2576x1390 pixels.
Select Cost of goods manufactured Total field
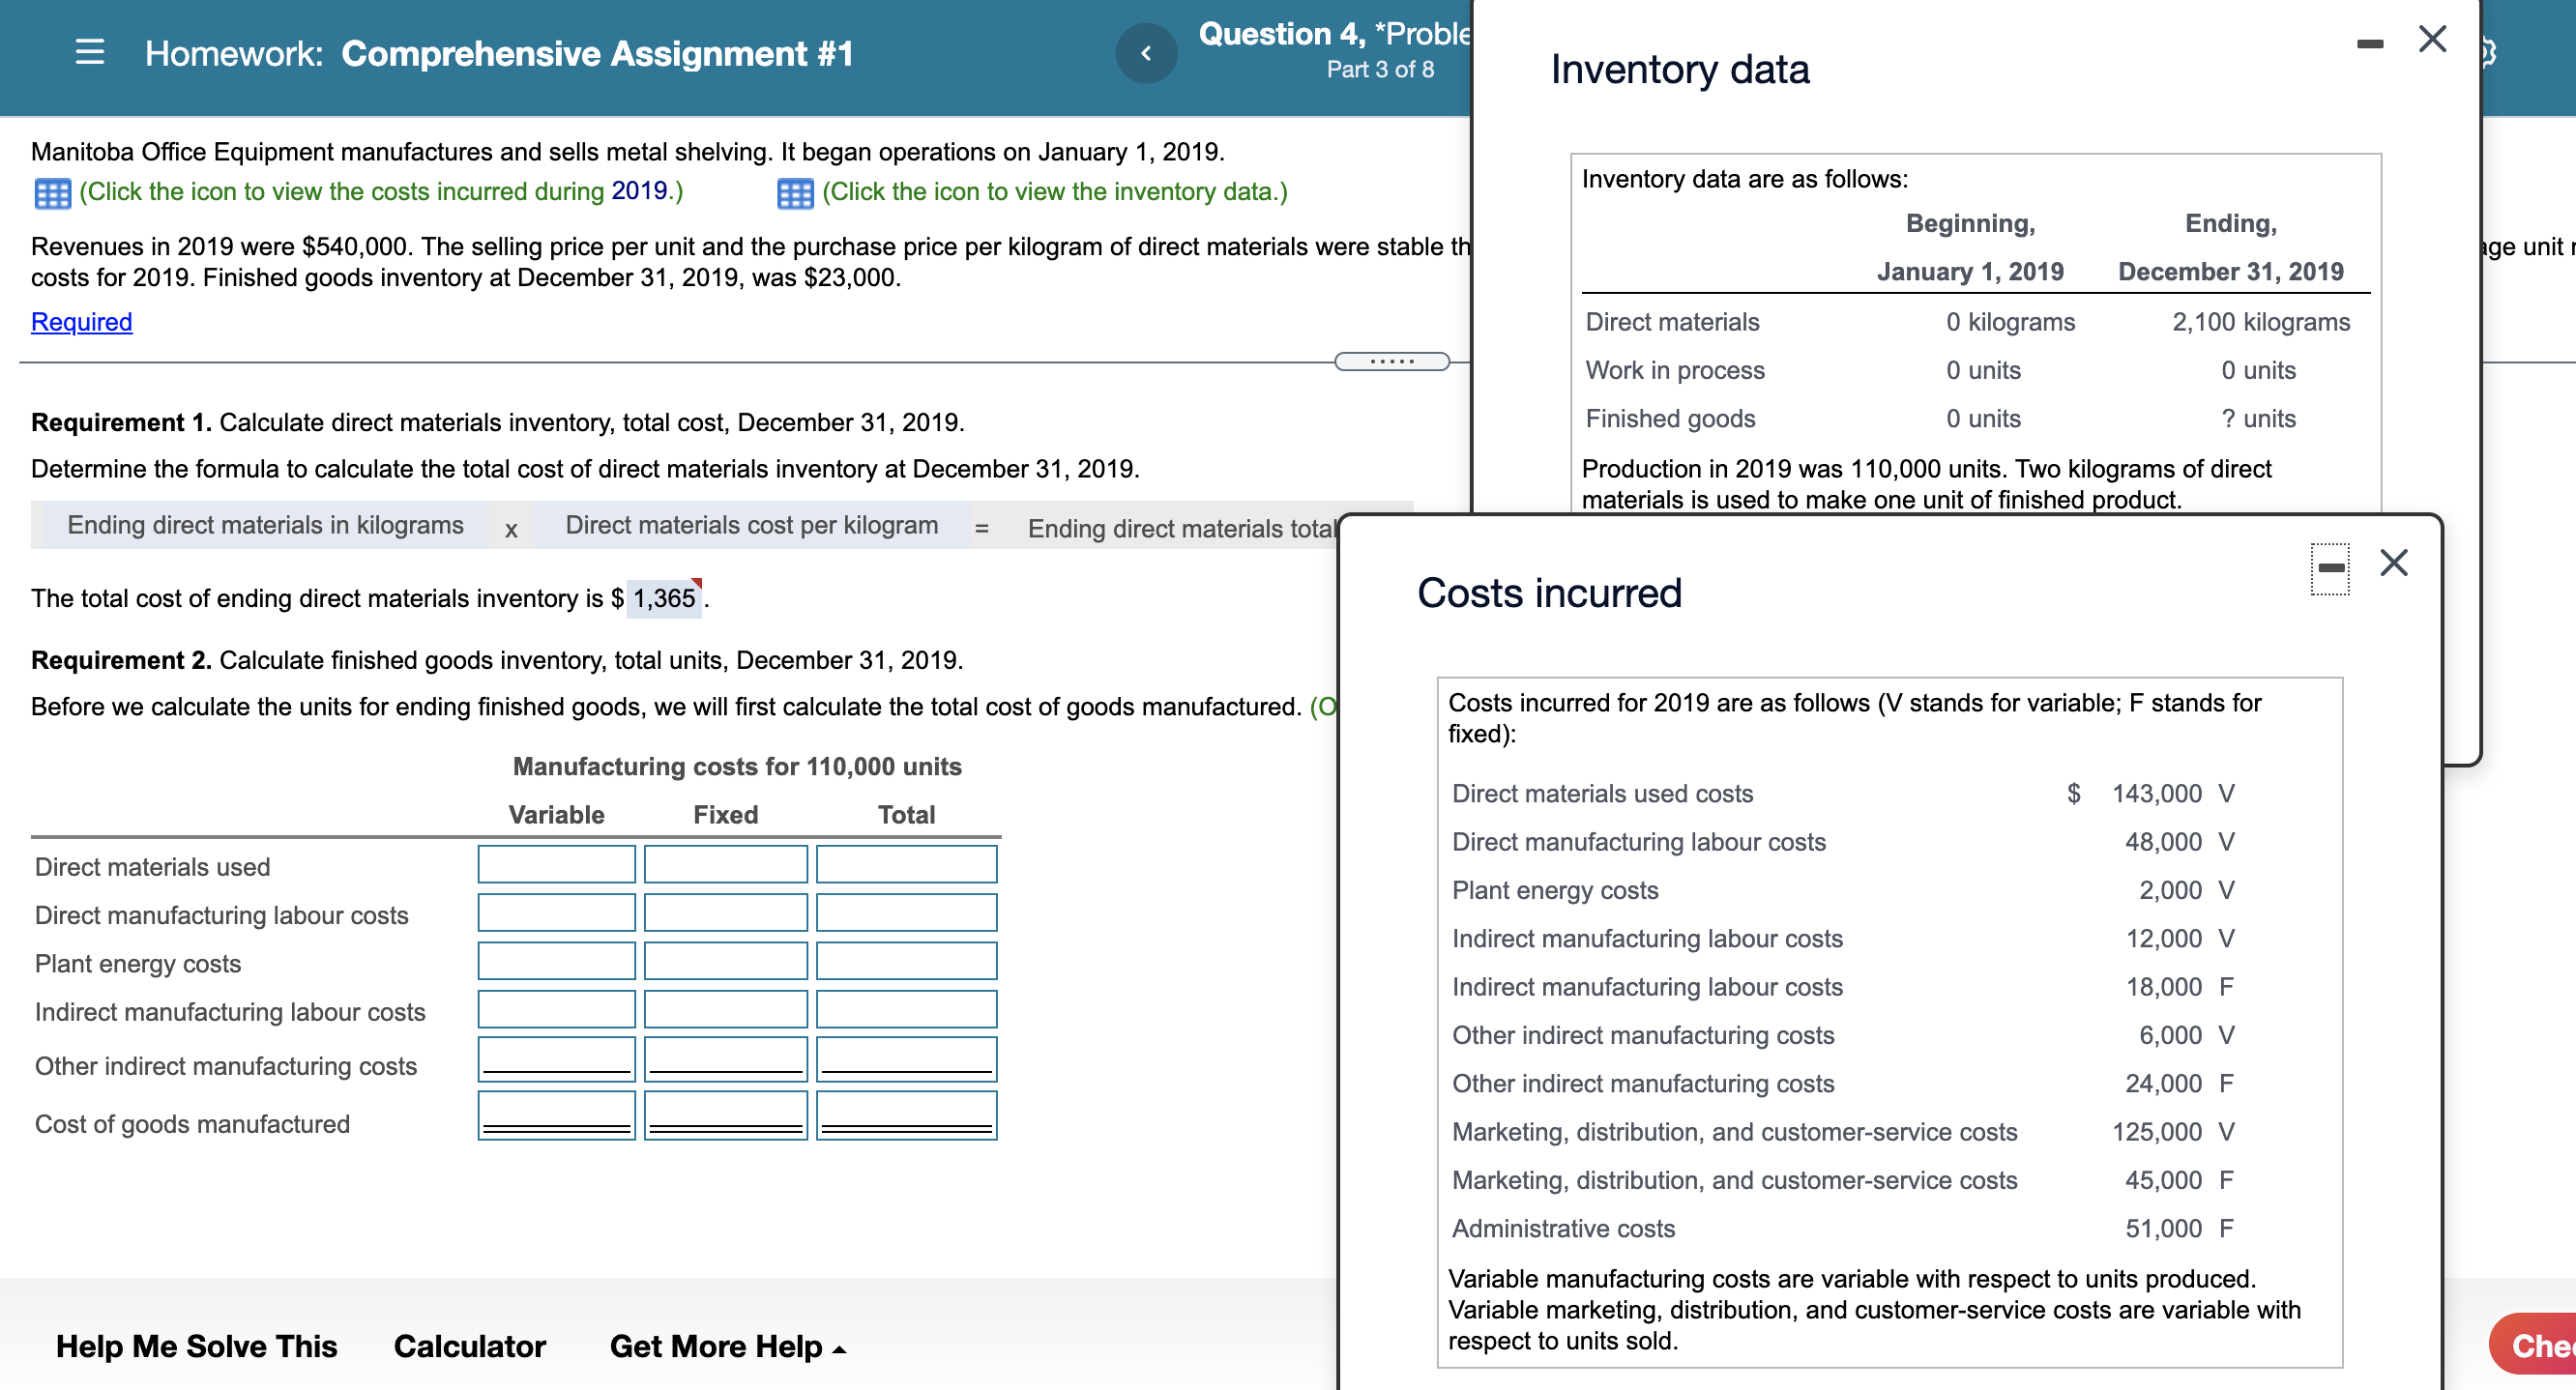tap(906, 1114)
